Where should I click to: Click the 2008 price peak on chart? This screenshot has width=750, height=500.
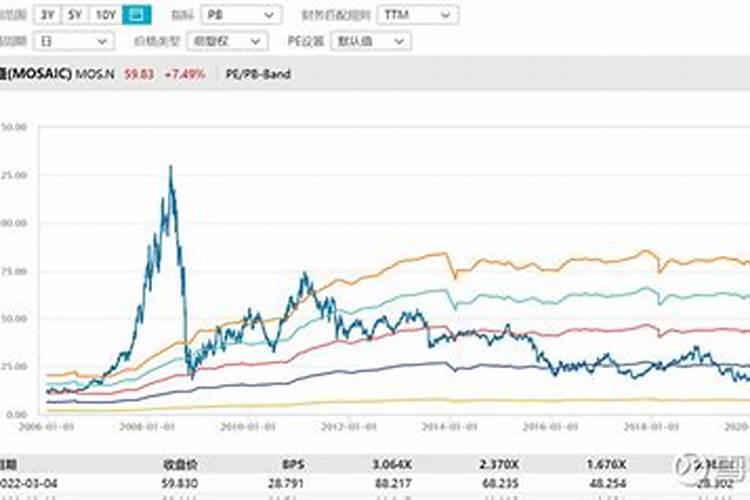coord(171,168)
